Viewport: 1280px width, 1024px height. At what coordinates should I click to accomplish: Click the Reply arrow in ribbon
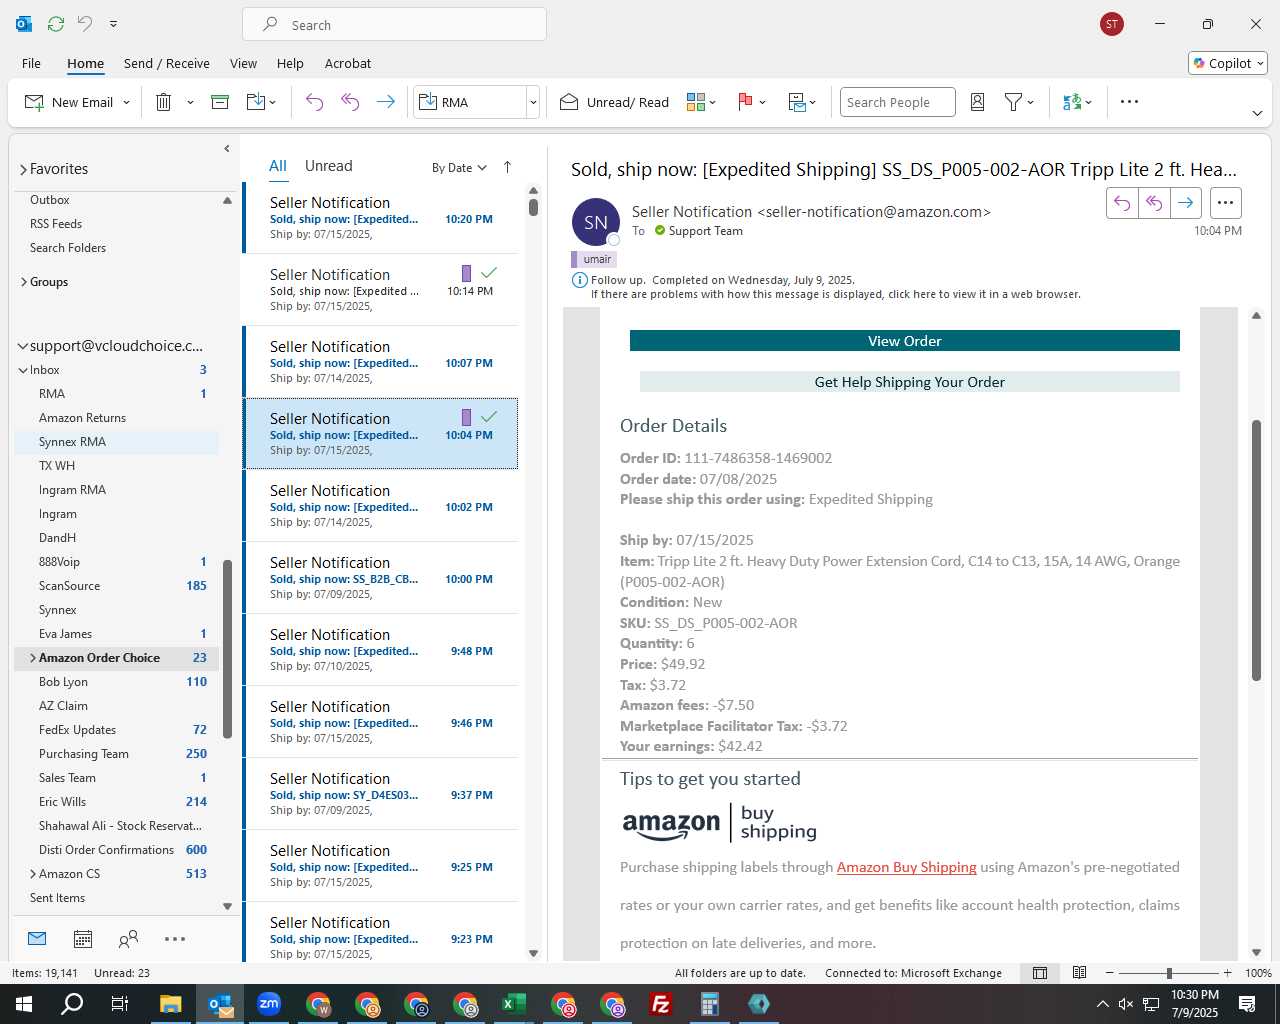314,102
